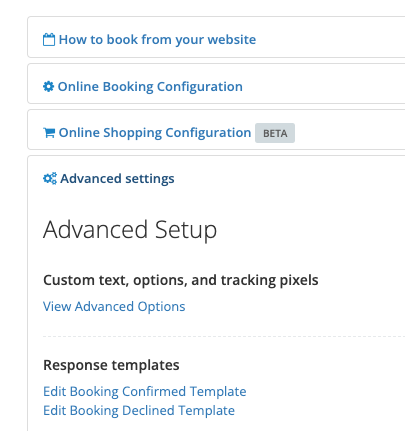Click the Custom text, options, tracking pixels heading
Image resolution: width=405 pixels, height=431 pixels.
tap(181, 280)
